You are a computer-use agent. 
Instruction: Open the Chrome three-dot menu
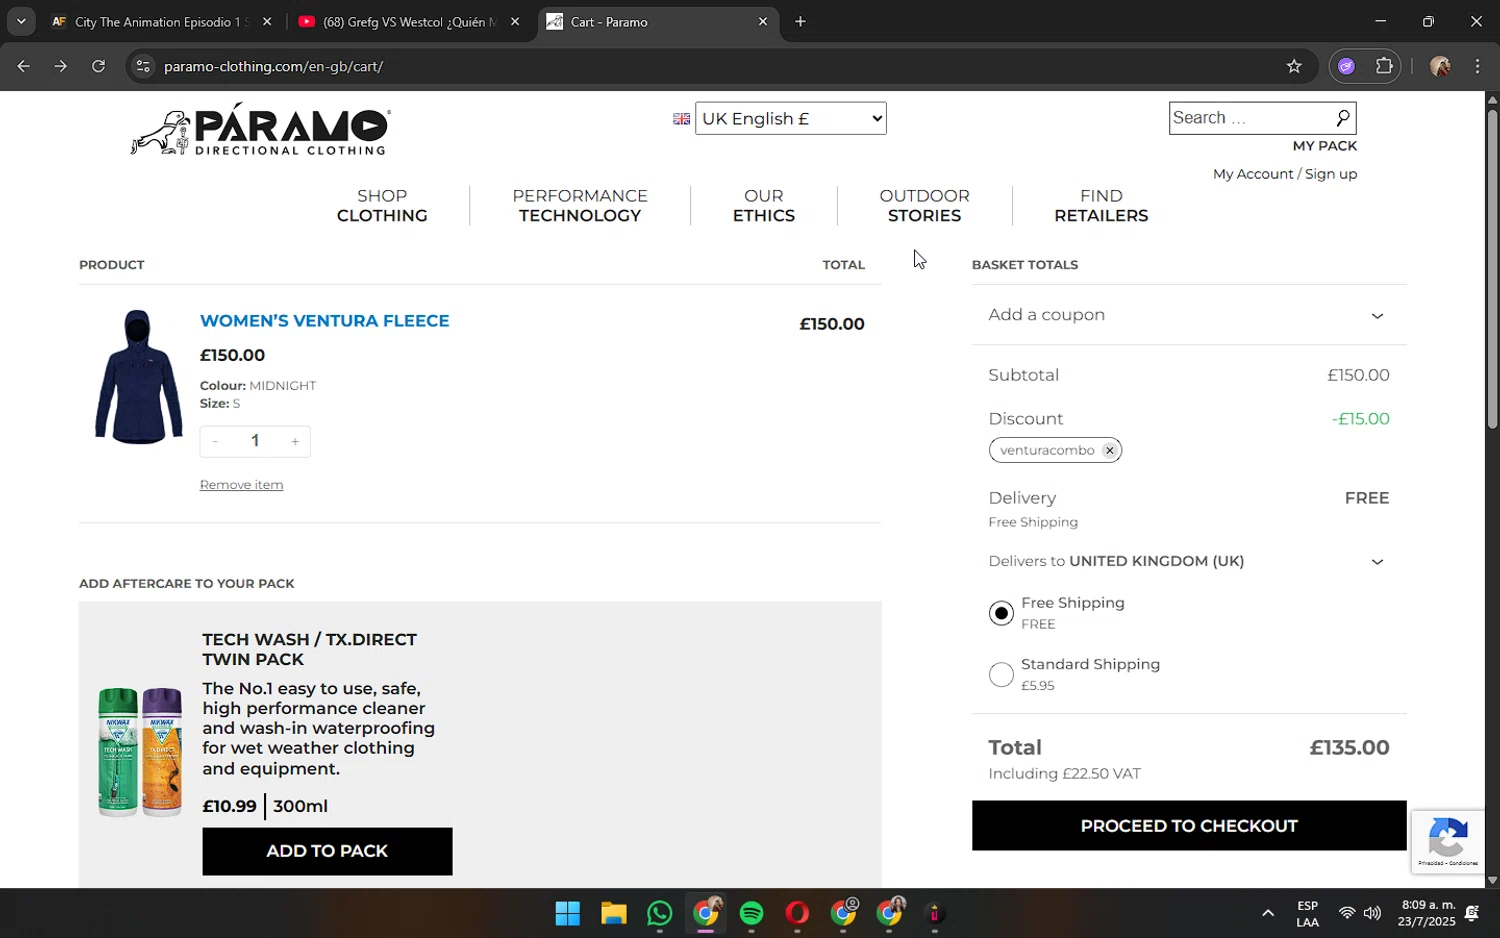click(x=1477, y=66)
